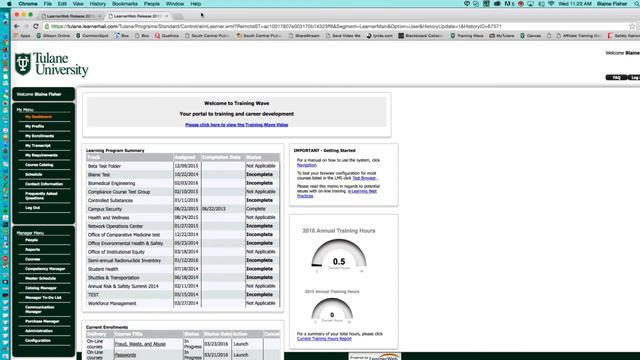This screenshot has height=360, width=640.
Task: Open Schedule in My Menu
Action: pyautogui.click(x=33, y=174)
